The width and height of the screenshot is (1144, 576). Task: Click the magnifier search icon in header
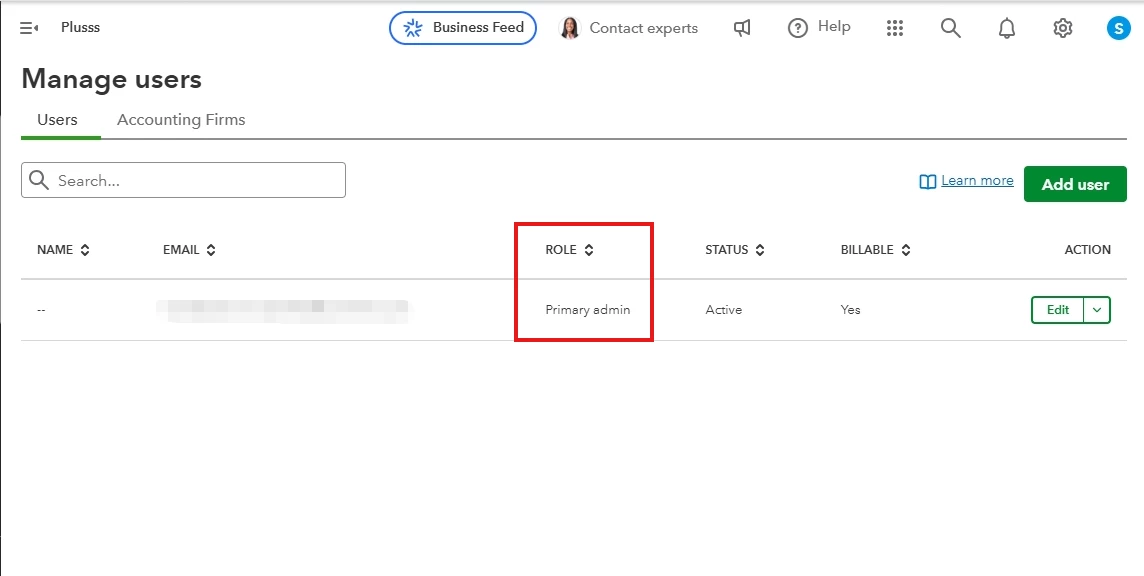(x=951, y=28)
